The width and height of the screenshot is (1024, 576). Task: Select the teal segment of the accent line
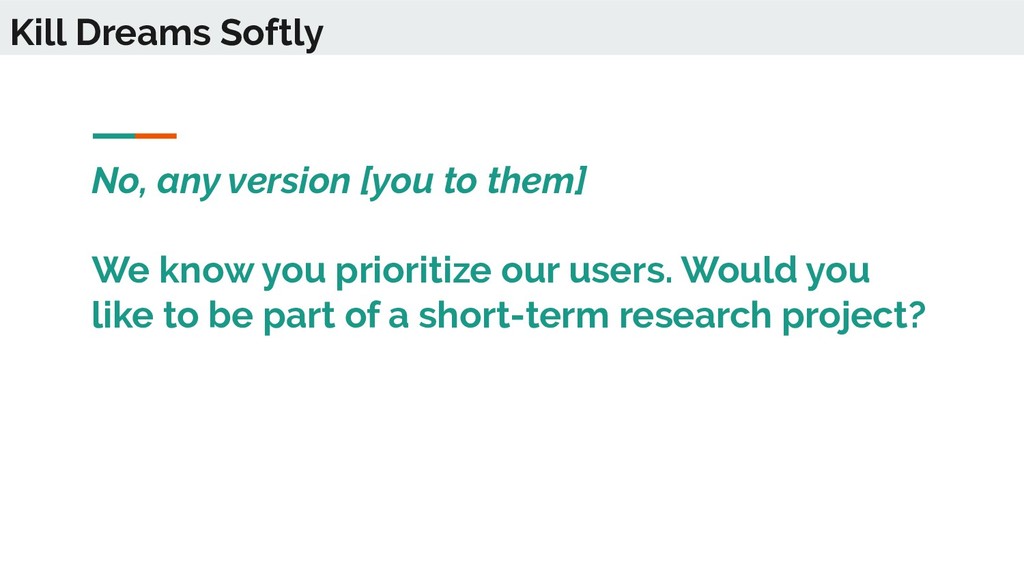pos(114,136)
